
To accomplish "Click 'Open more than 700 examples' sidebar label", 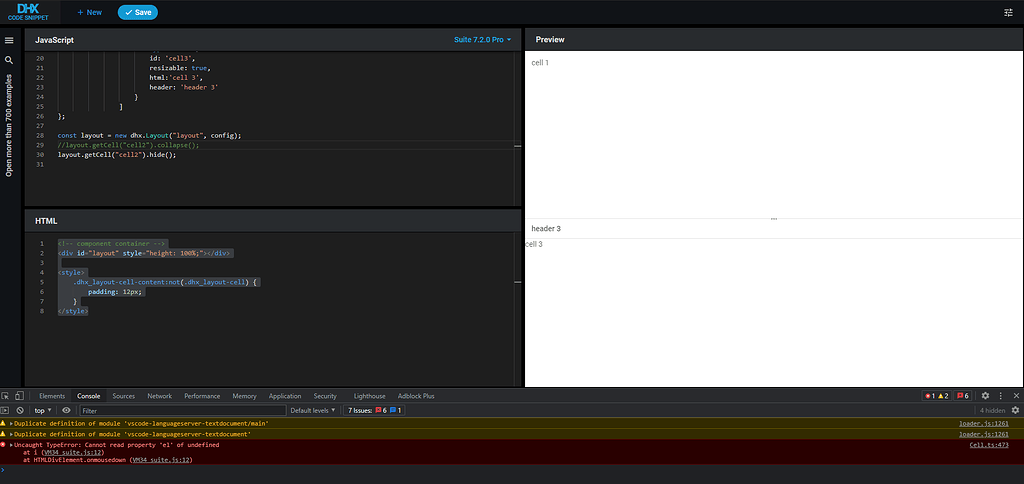I will [9, 125].
